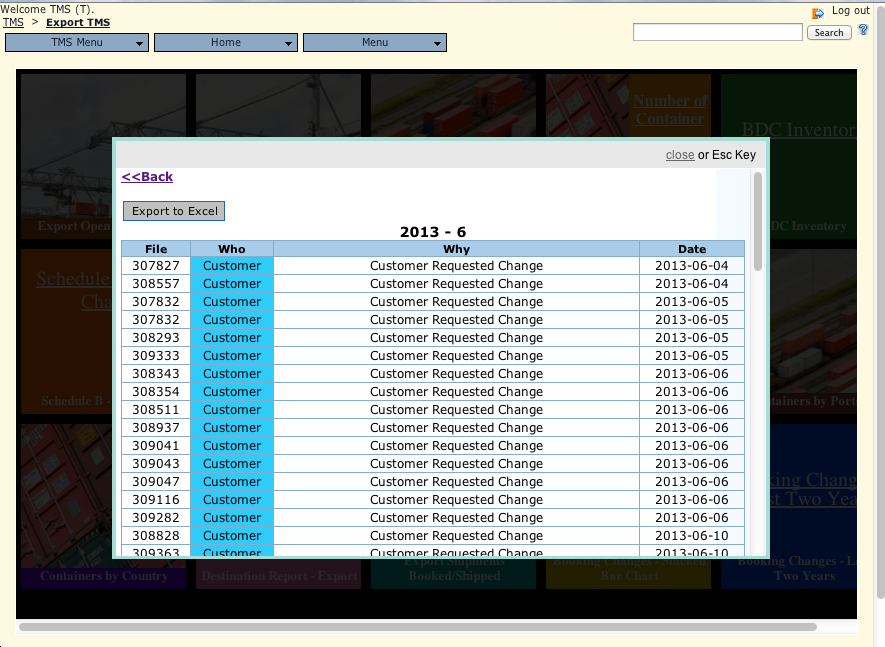Open the help question mark icon
The image size is (885, 647).
(x=864, y=31)
